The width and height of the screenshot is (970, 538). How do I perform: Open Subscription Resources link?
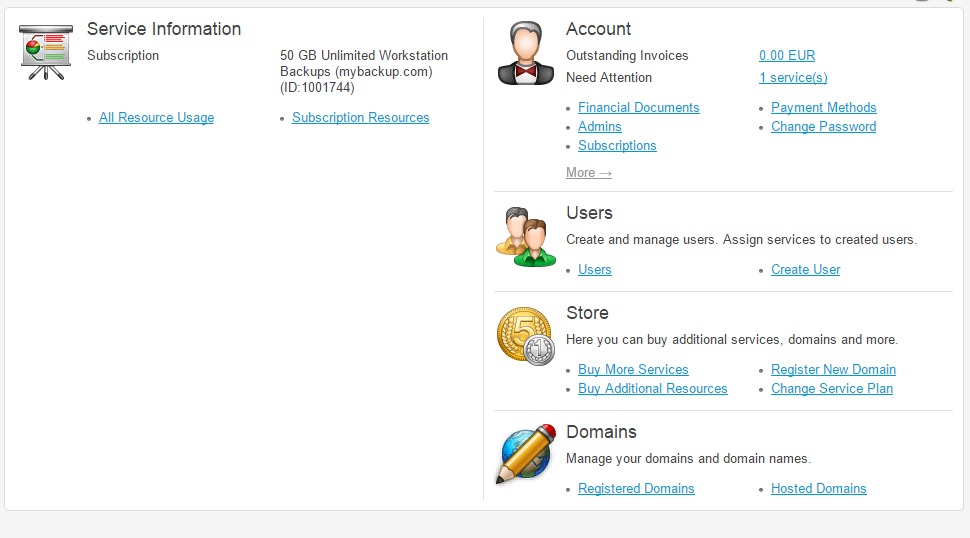[361, 117]
